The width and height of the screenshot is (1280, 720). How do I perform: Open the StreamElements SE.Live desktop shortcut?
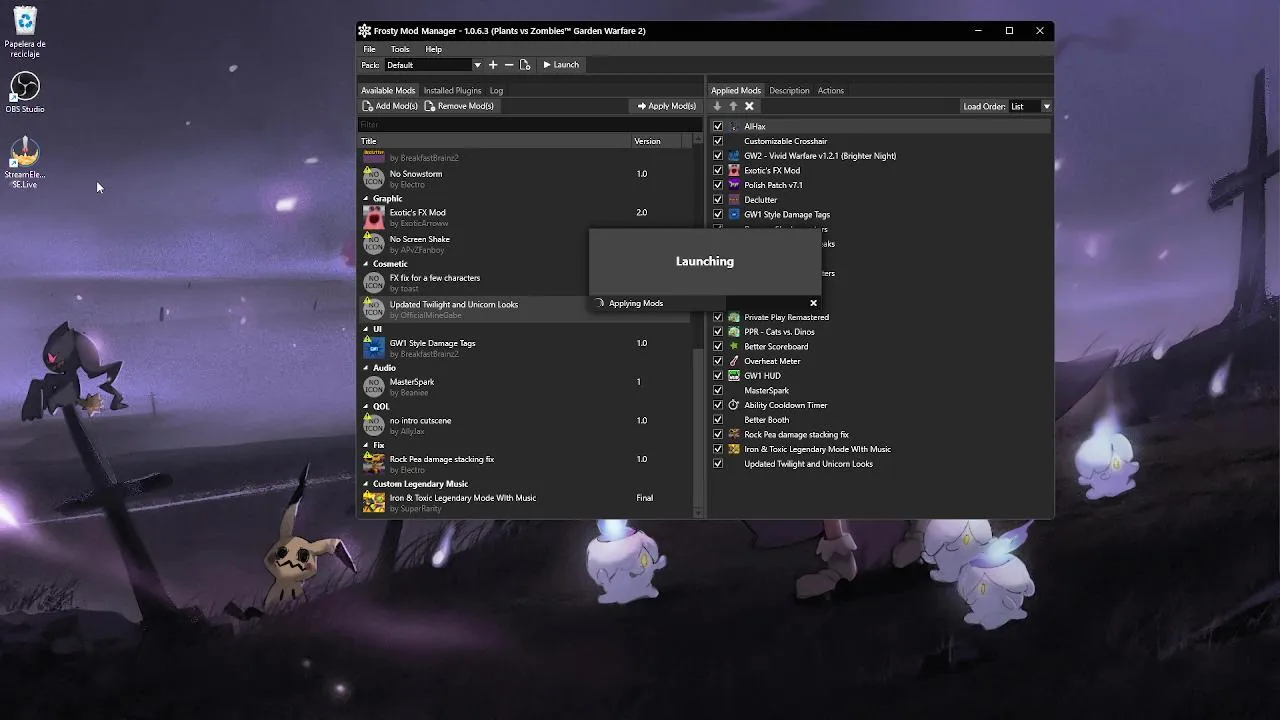pyautogui.click(x=25, y=163)
